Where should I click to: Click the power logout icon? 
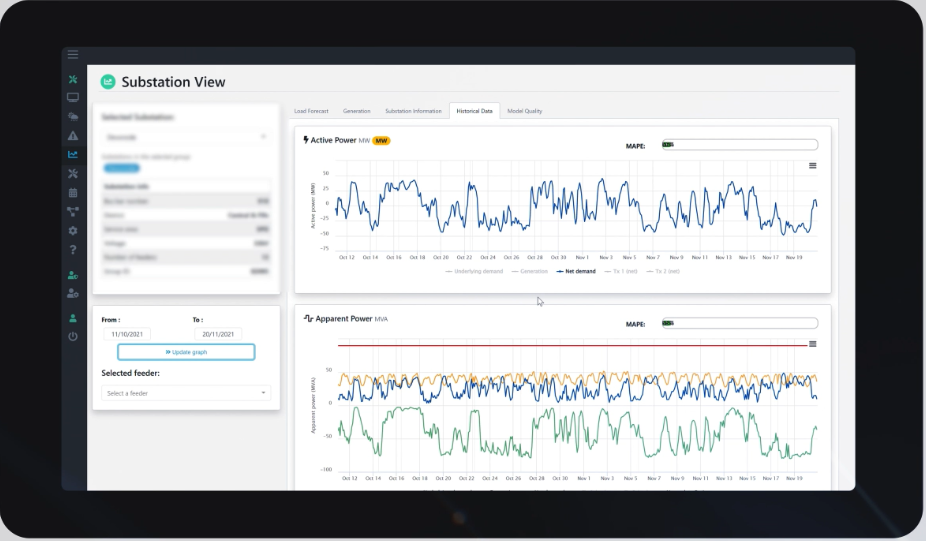73,337
